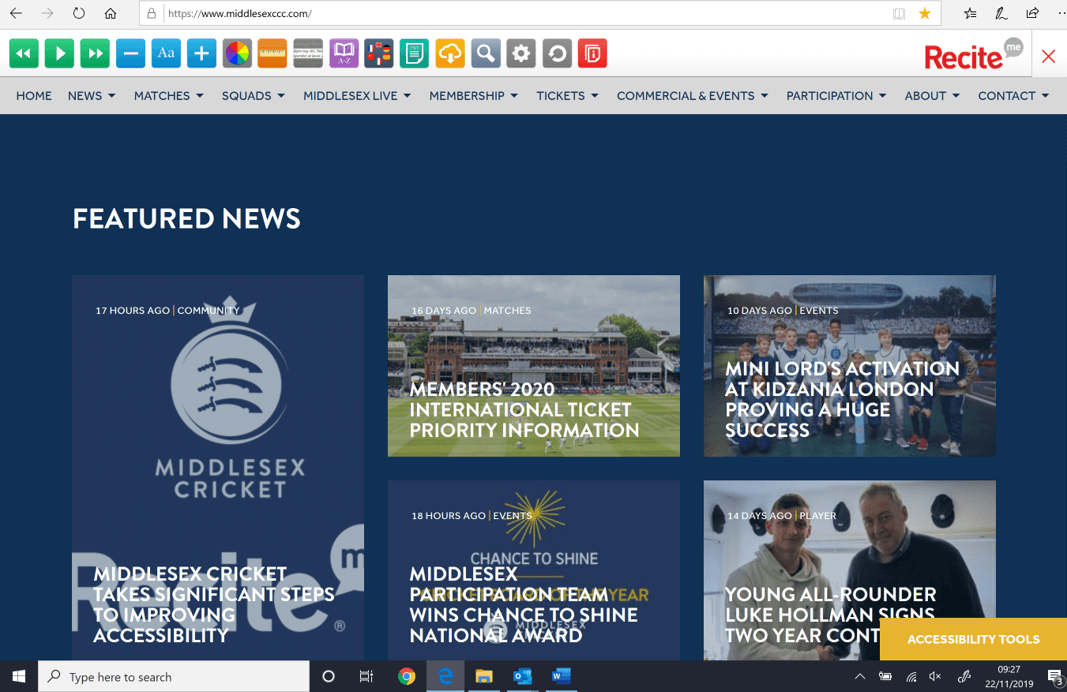
Task: Expand the ABOUT dropdown menu
Action: (x=932, y=96)
